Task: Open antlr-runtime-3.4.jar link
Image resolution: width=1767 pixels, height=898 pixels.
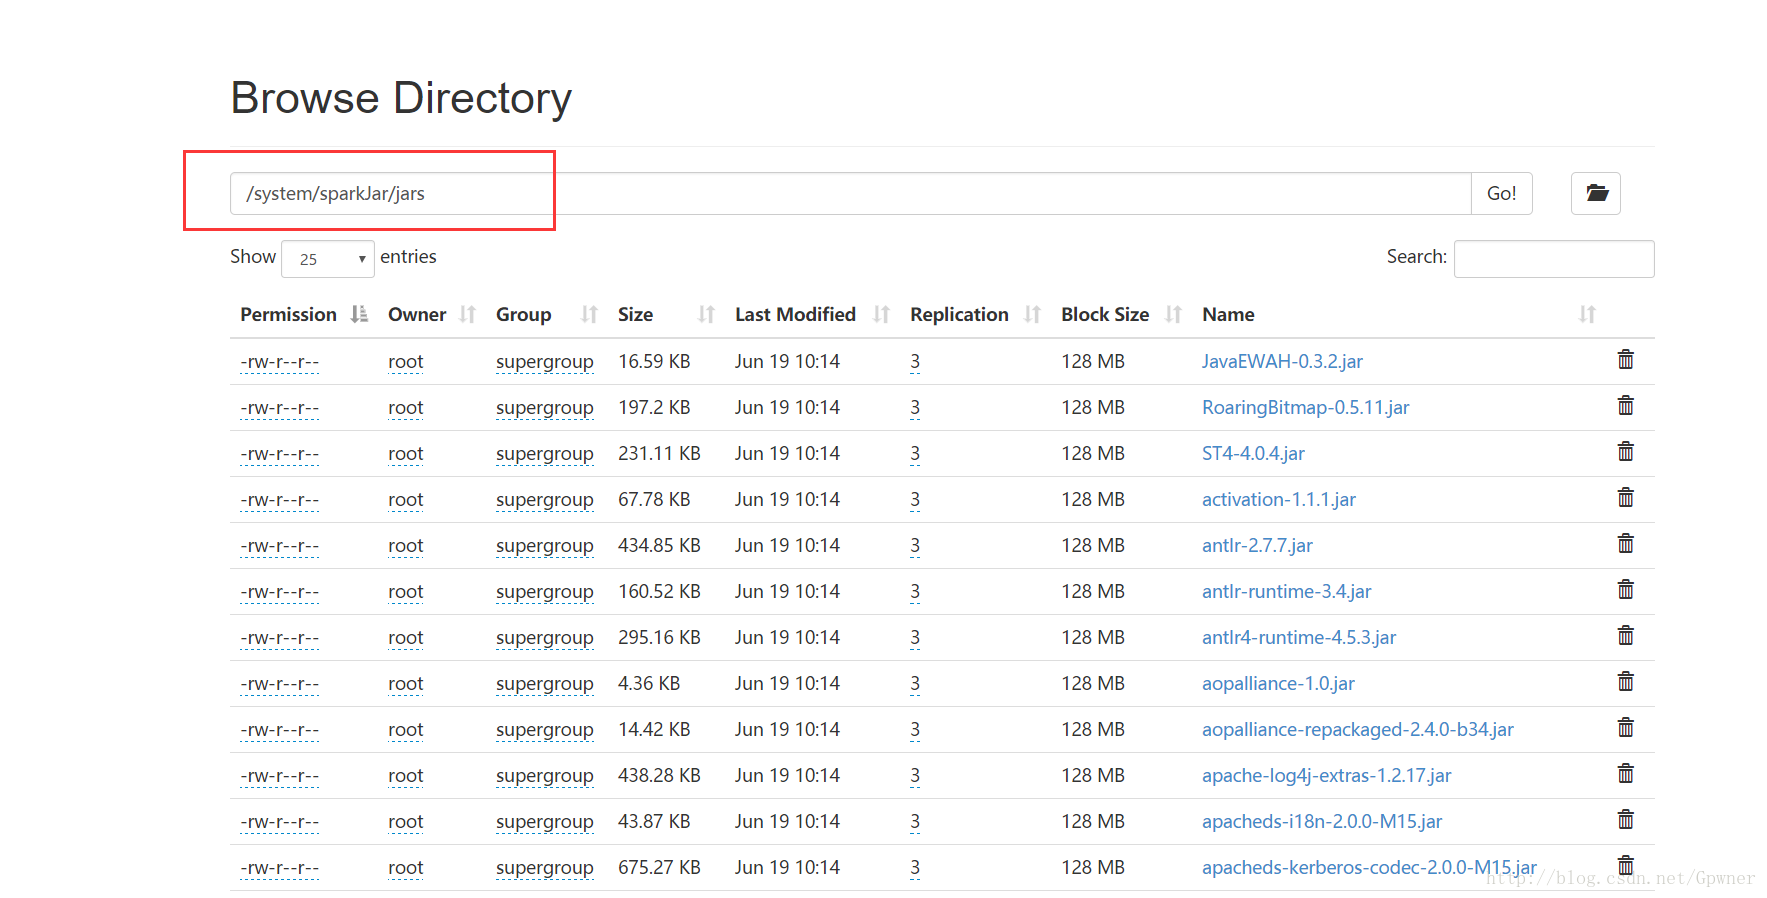Action: click(x=1286, y=591)
